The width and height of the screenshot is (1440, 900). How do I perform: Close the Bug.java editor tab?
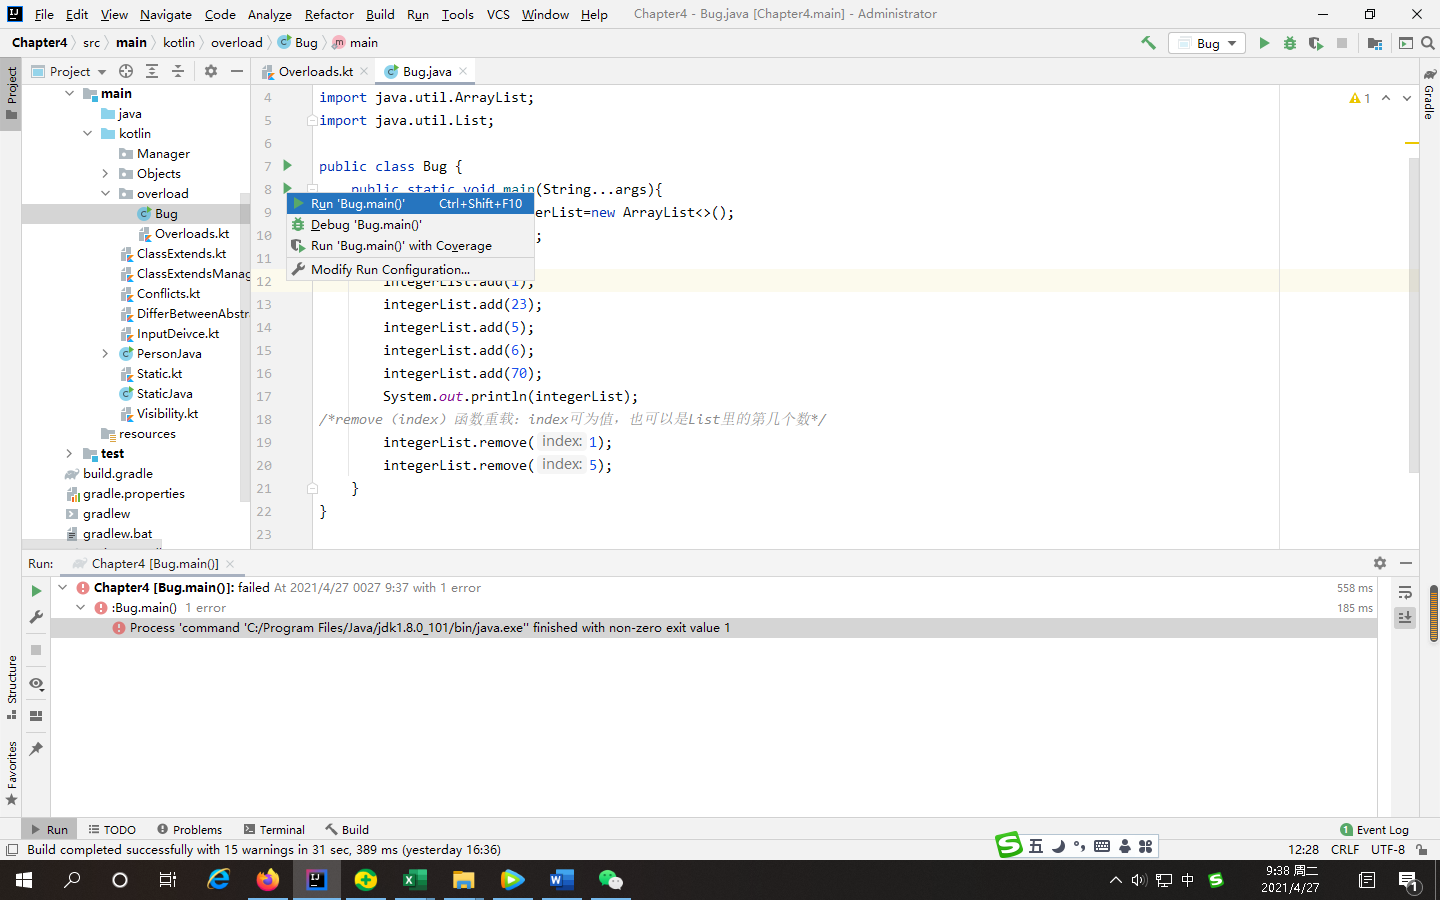pos(463,72)
